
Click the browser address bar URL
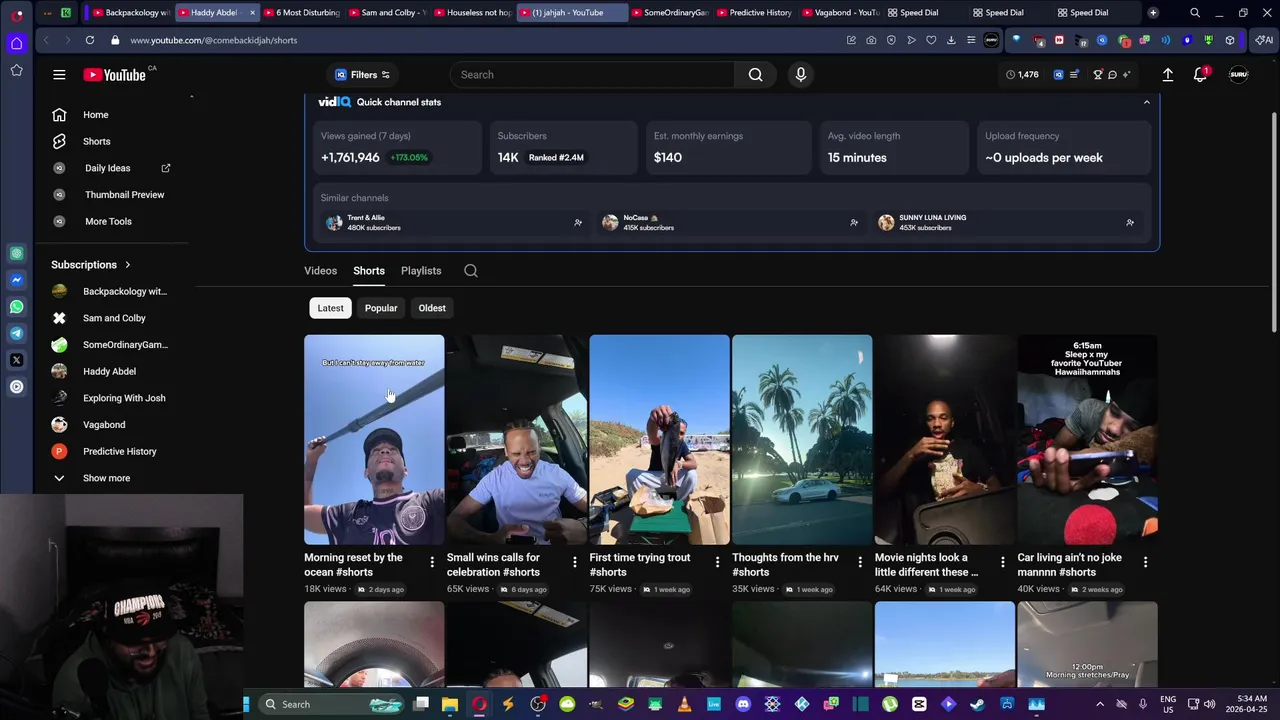(x=213, y=40)
